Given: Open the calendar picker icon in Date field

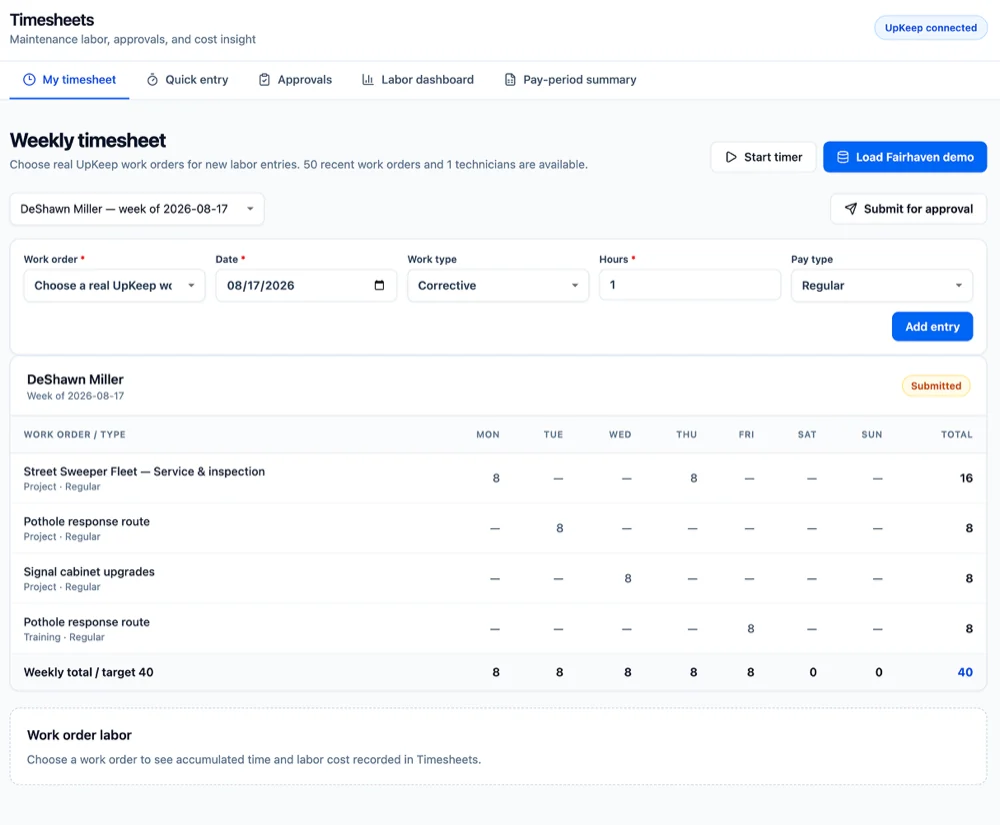Looking at the screenshot, I should pyautogui.click(x=379, y=285).
